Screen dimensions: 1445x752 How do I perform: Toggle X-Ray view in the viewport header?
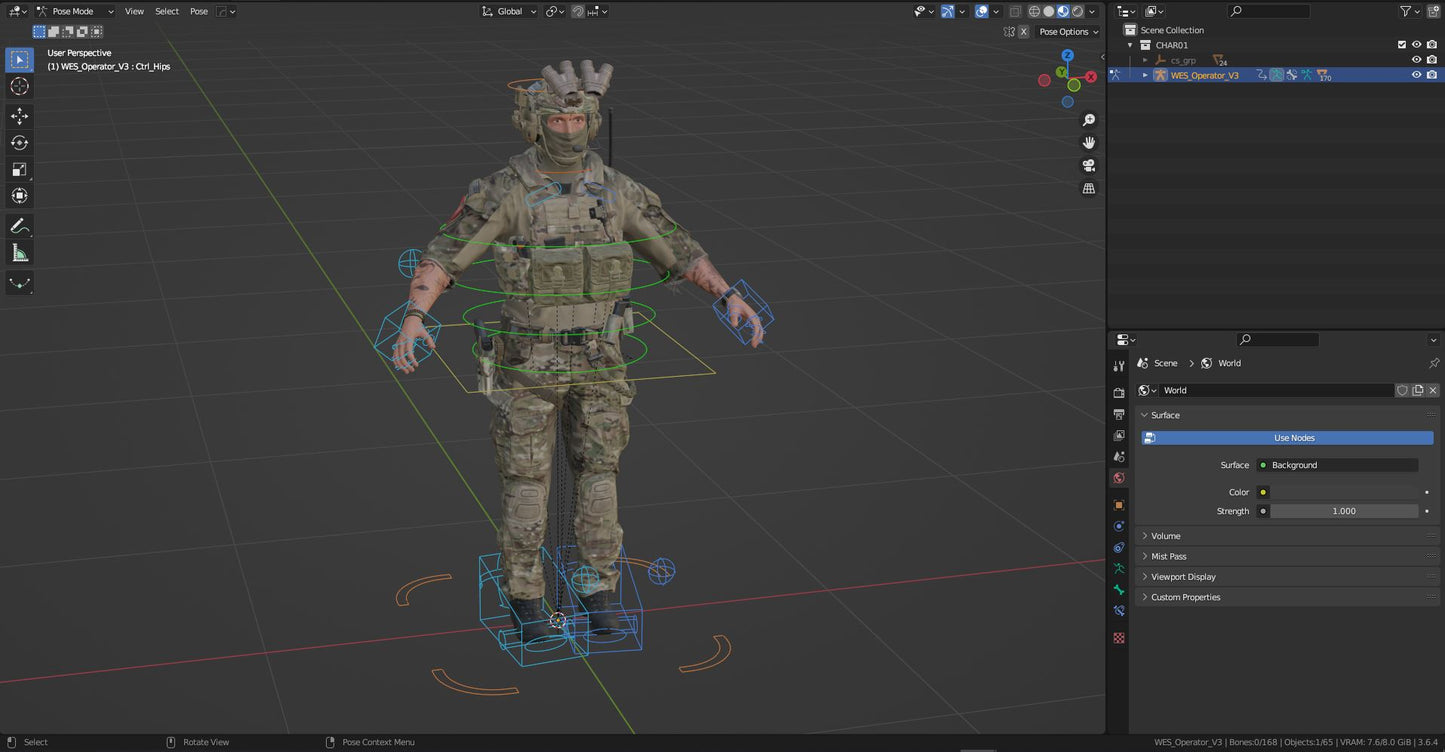1015,11
